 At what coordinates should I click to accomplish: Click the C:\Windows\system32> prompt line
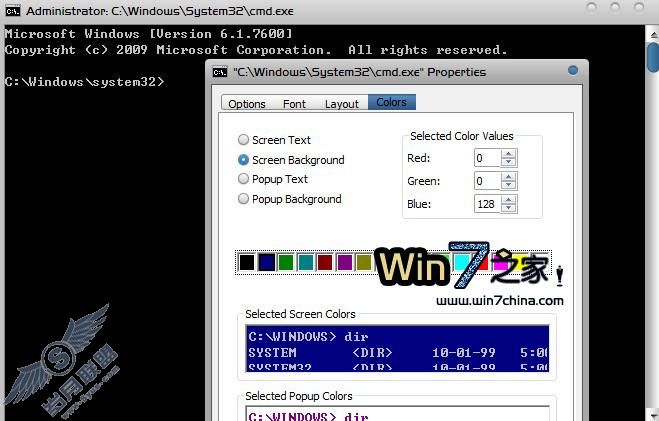tap(84, 82)
